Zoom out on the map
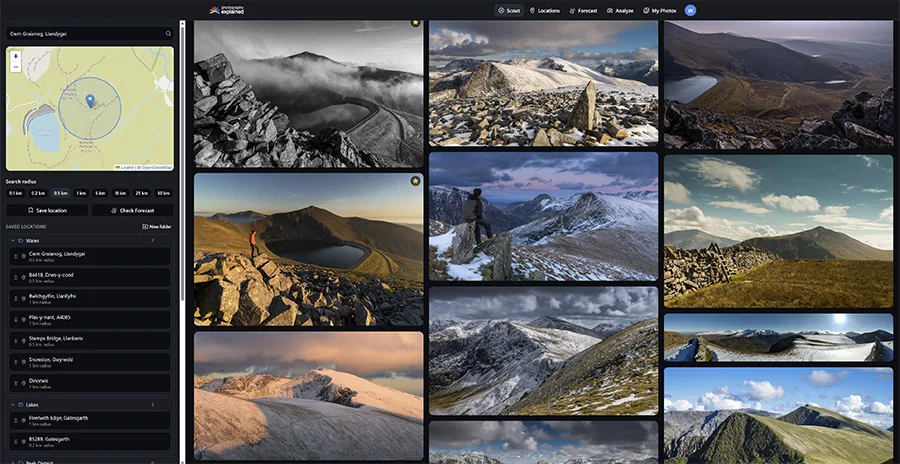Screen dimensions: 900x464 pos(16,67)
